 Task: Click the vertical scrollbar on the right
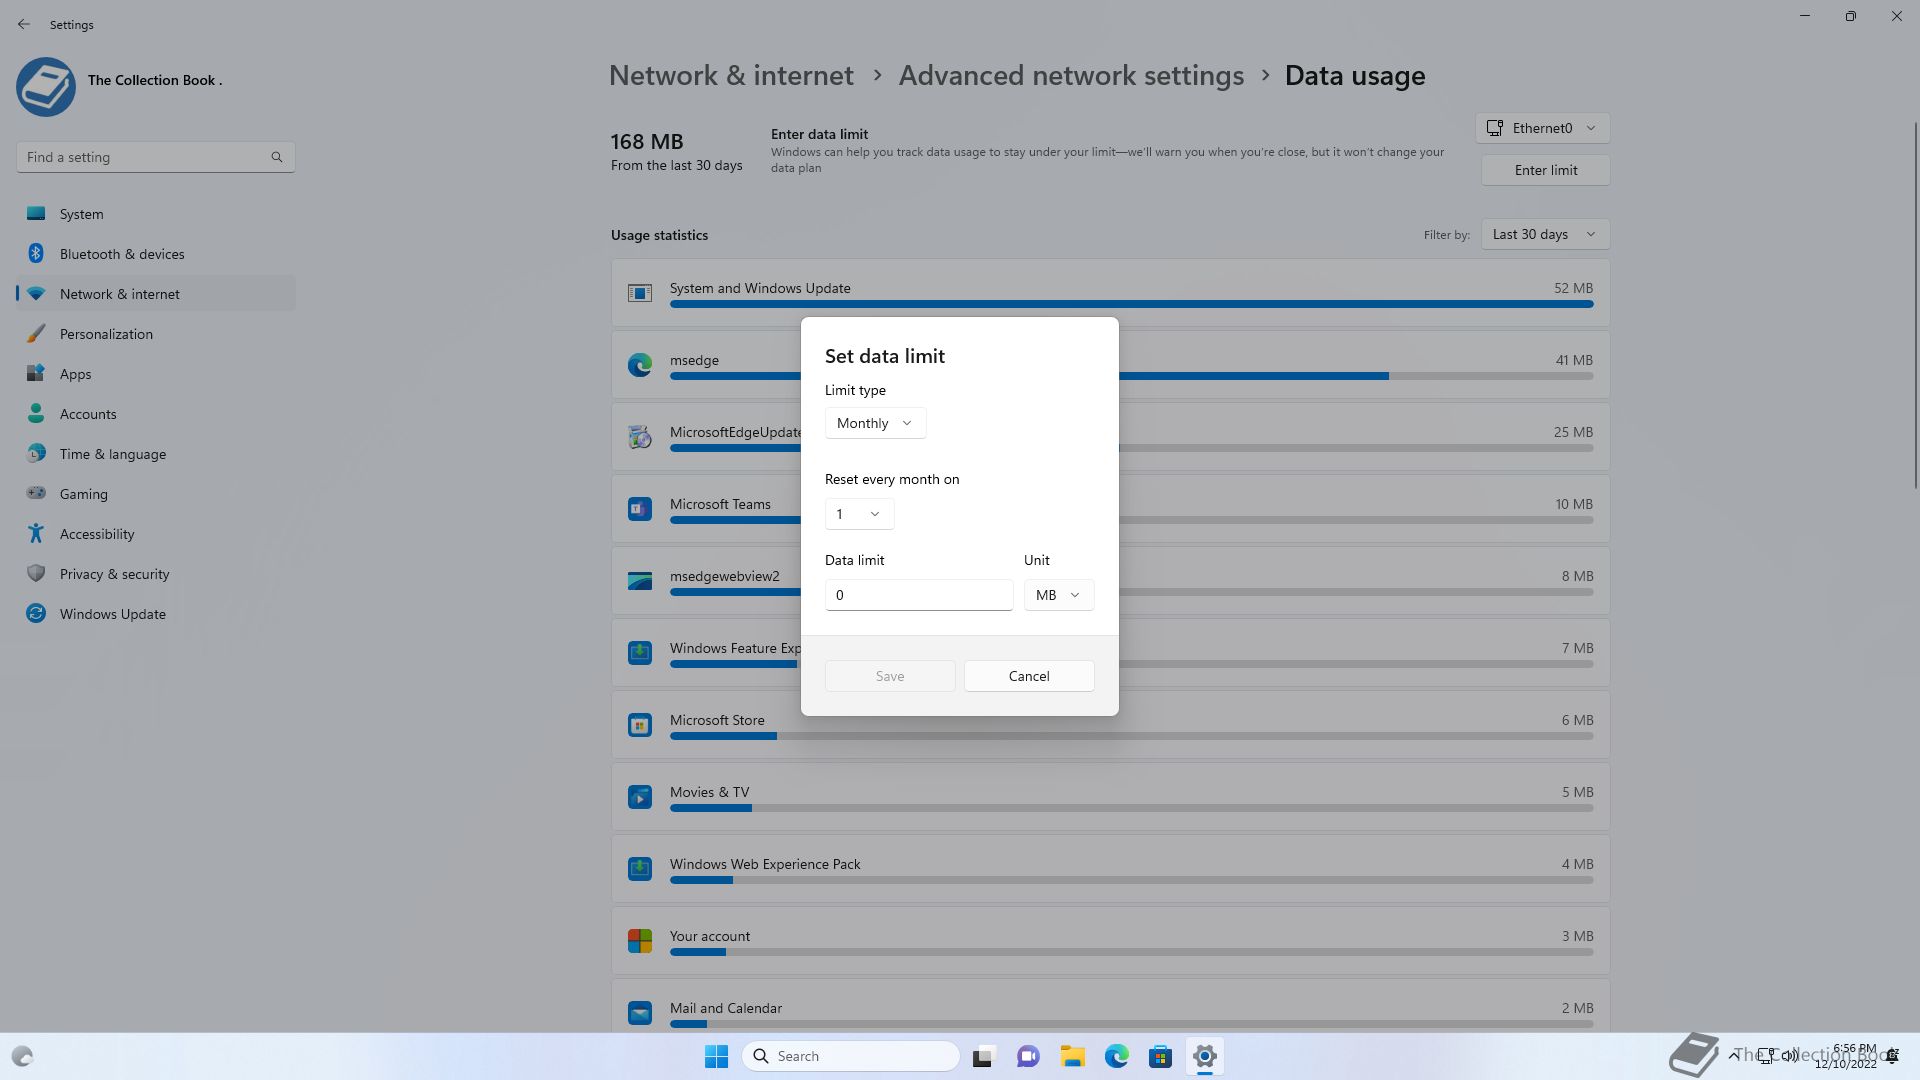point(1915,306)
